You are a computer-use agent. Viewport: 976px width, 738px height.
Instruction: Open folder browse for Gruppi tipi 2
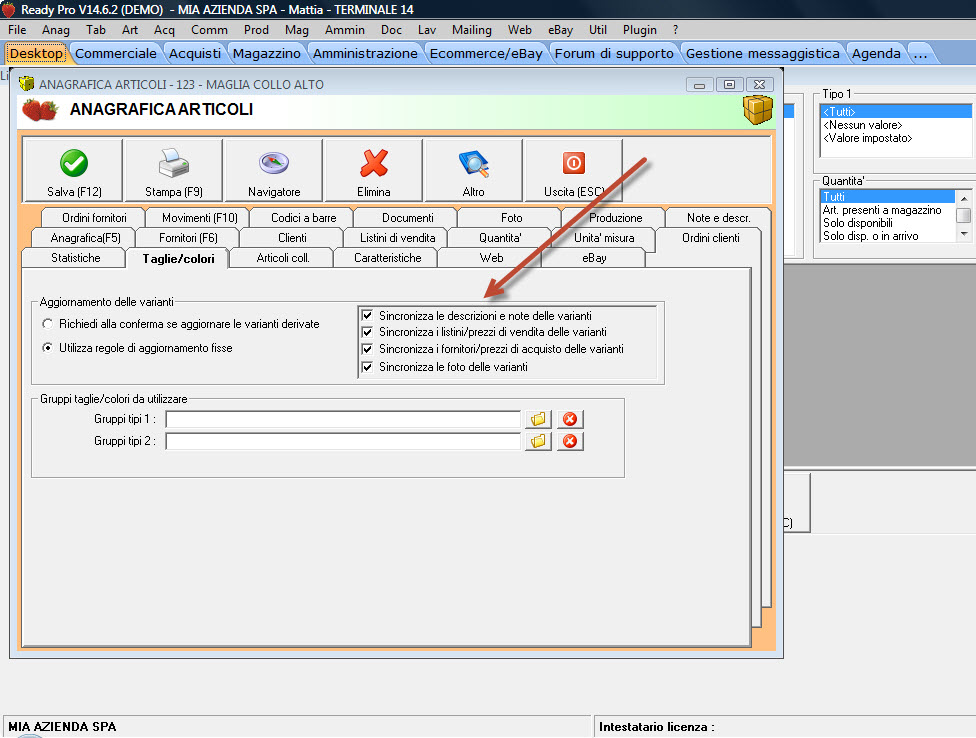coord(538,441)
